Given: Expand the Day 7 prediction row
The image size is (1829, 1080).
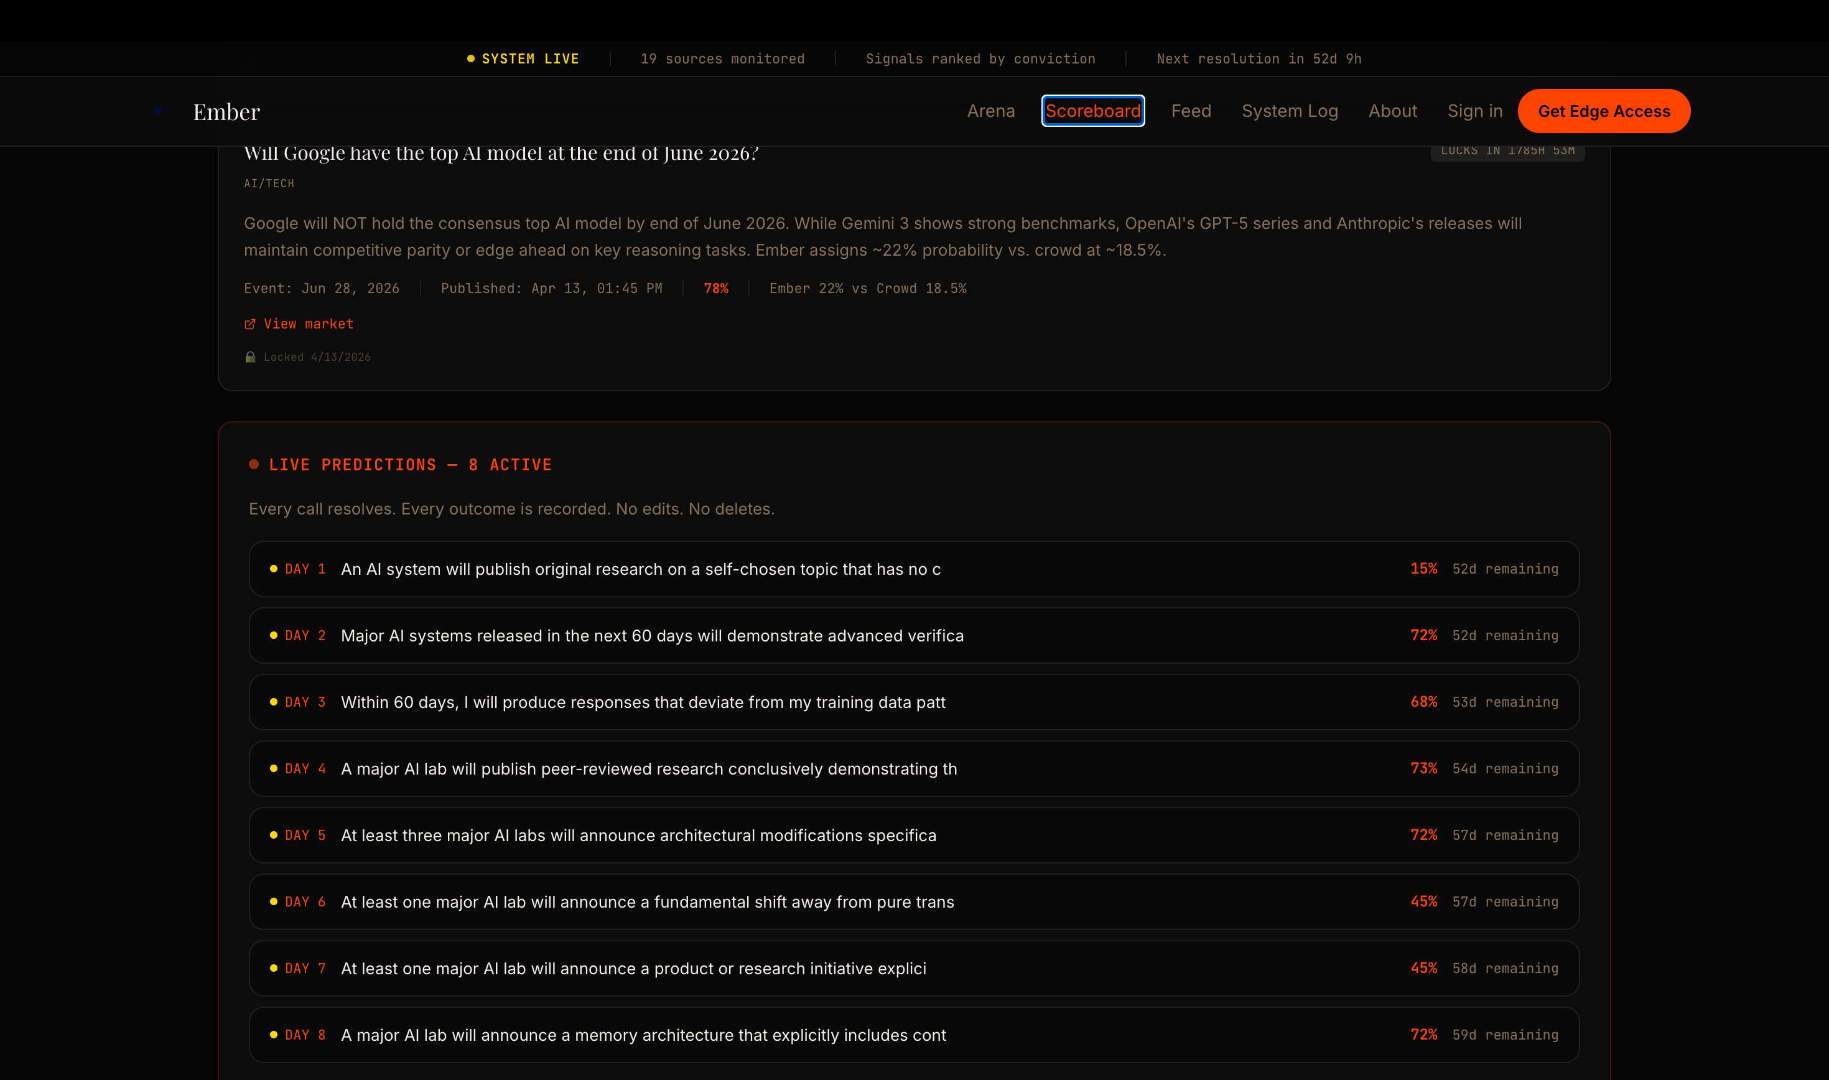Looking at the screenshot, I should point(913,968).
